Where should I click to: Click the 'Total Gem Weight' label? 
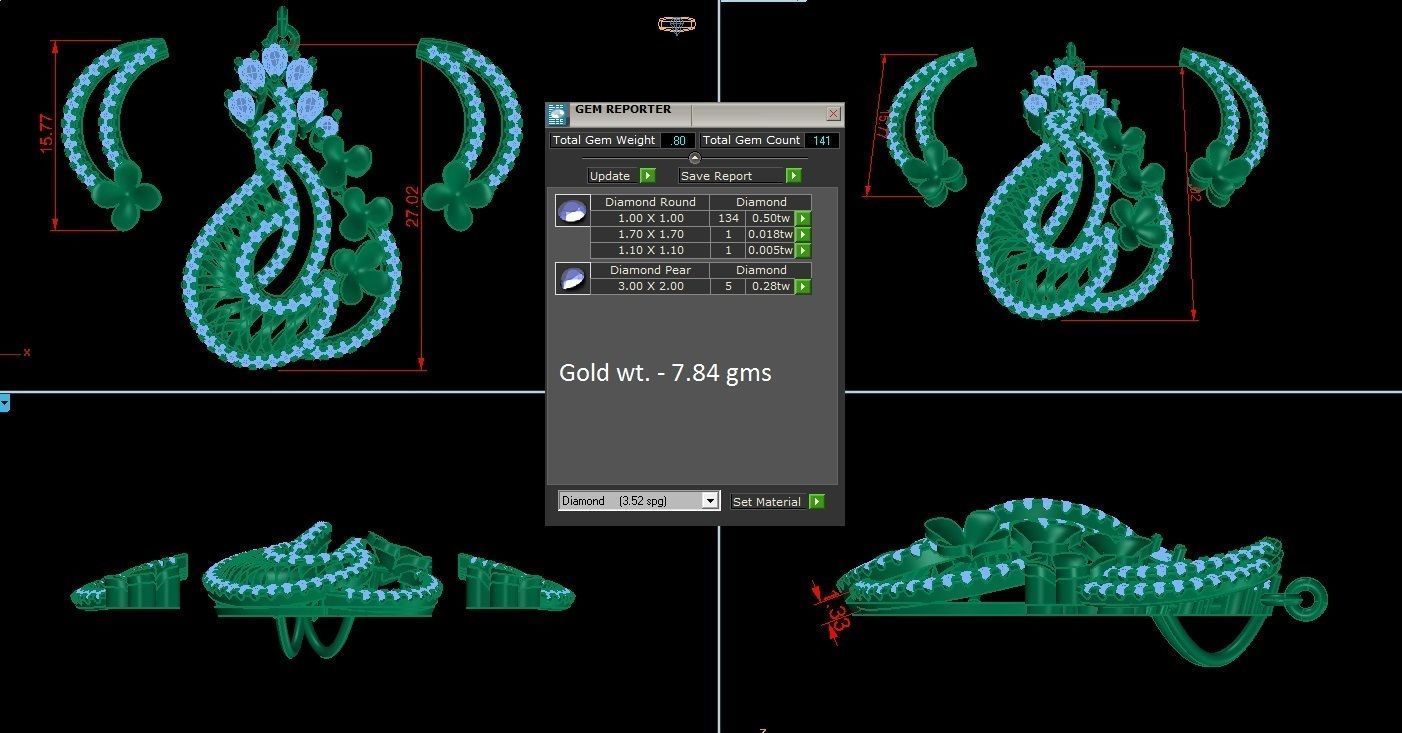pyautogui.click(x=604, y=141)
